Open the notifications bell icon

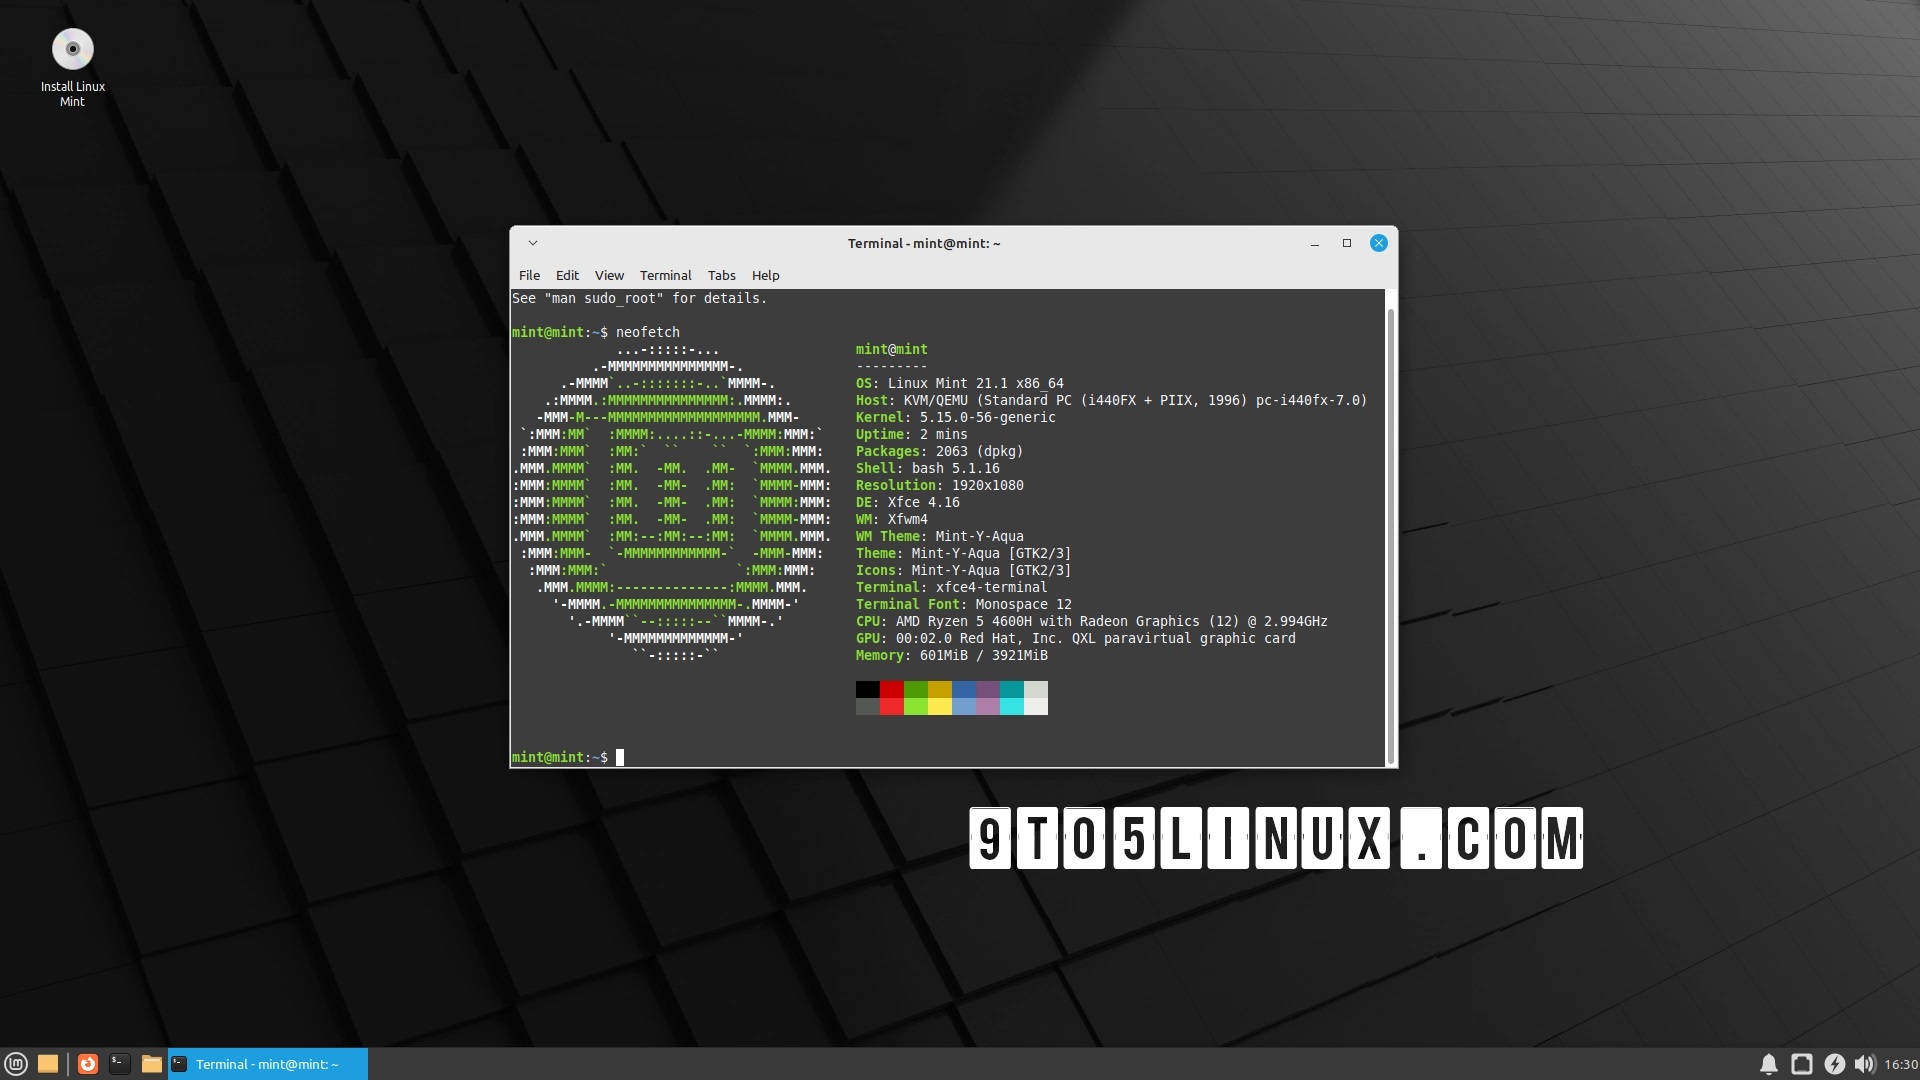tap(1769, 1064)
